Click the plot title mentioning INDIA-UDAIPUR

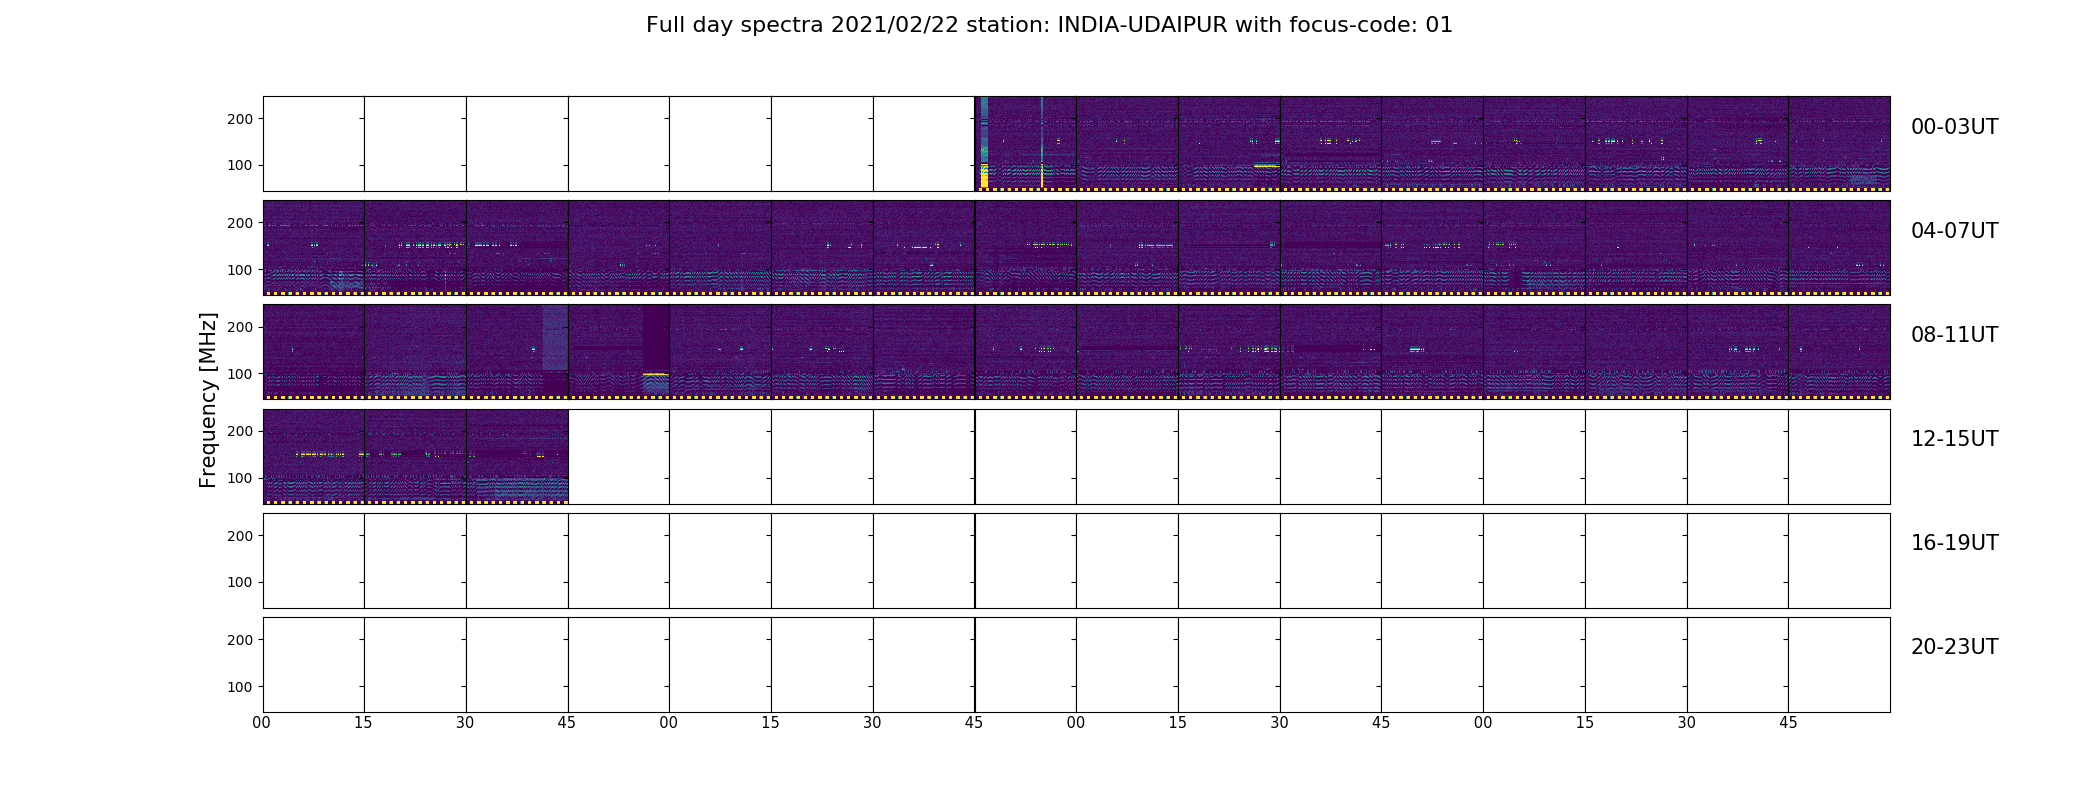(1049, 25)
